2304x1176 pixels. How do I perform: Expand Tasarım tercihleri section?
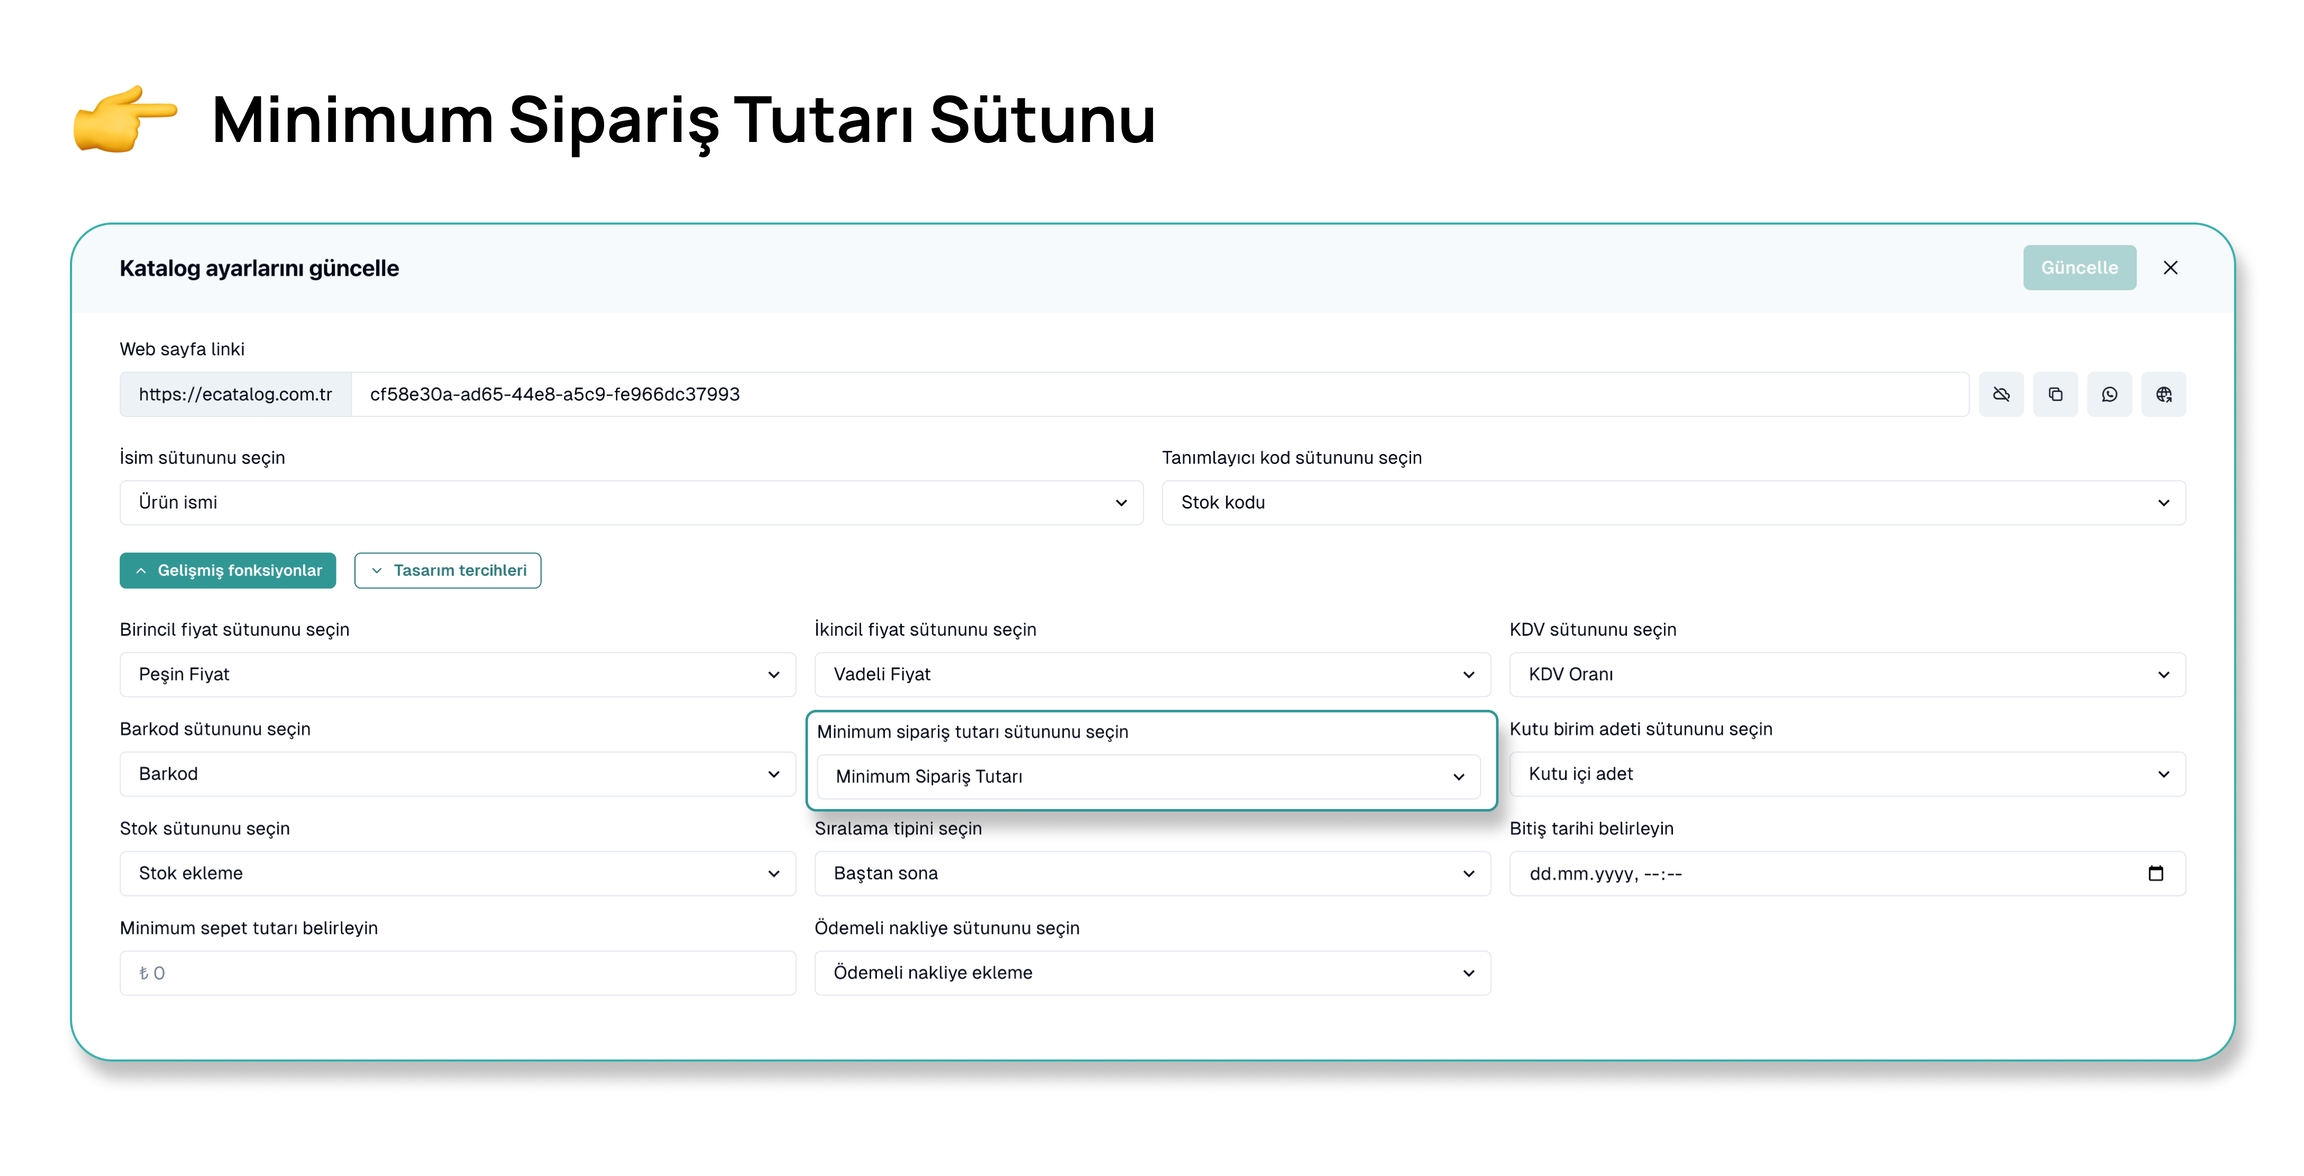[x=447, y=570]
